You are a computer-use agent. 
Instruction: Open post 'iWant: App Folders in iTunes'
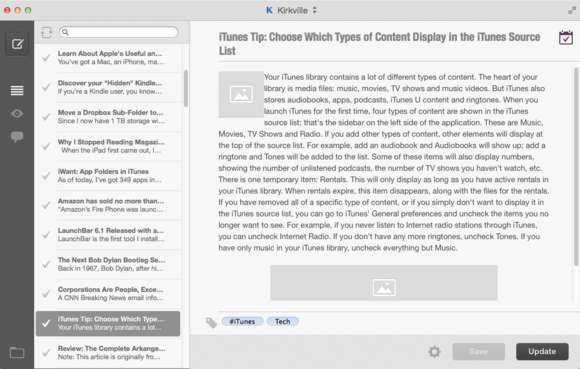pyautogui.click(x=108, y=176)
